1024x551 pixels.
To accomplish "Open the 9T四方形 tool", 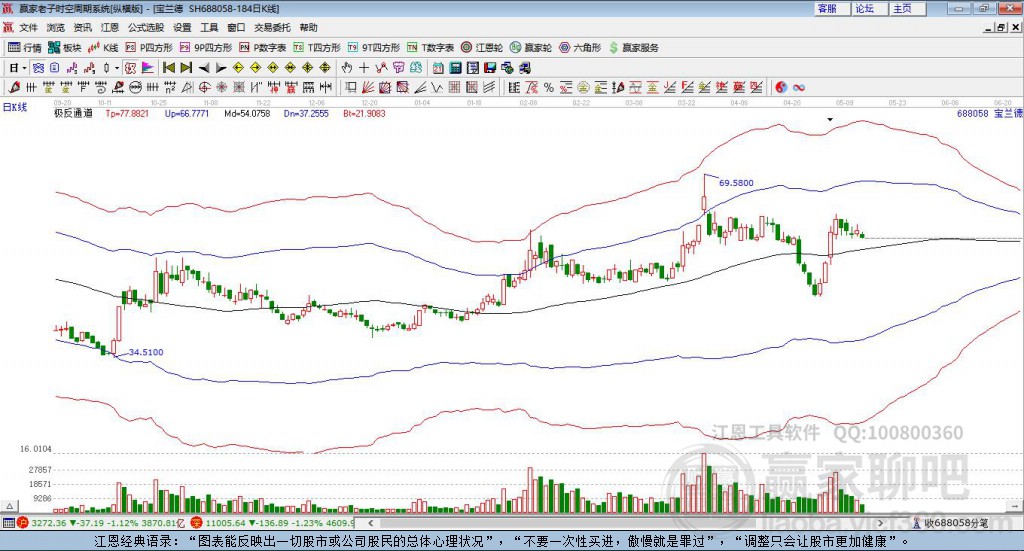I will [x=374, y=48].
